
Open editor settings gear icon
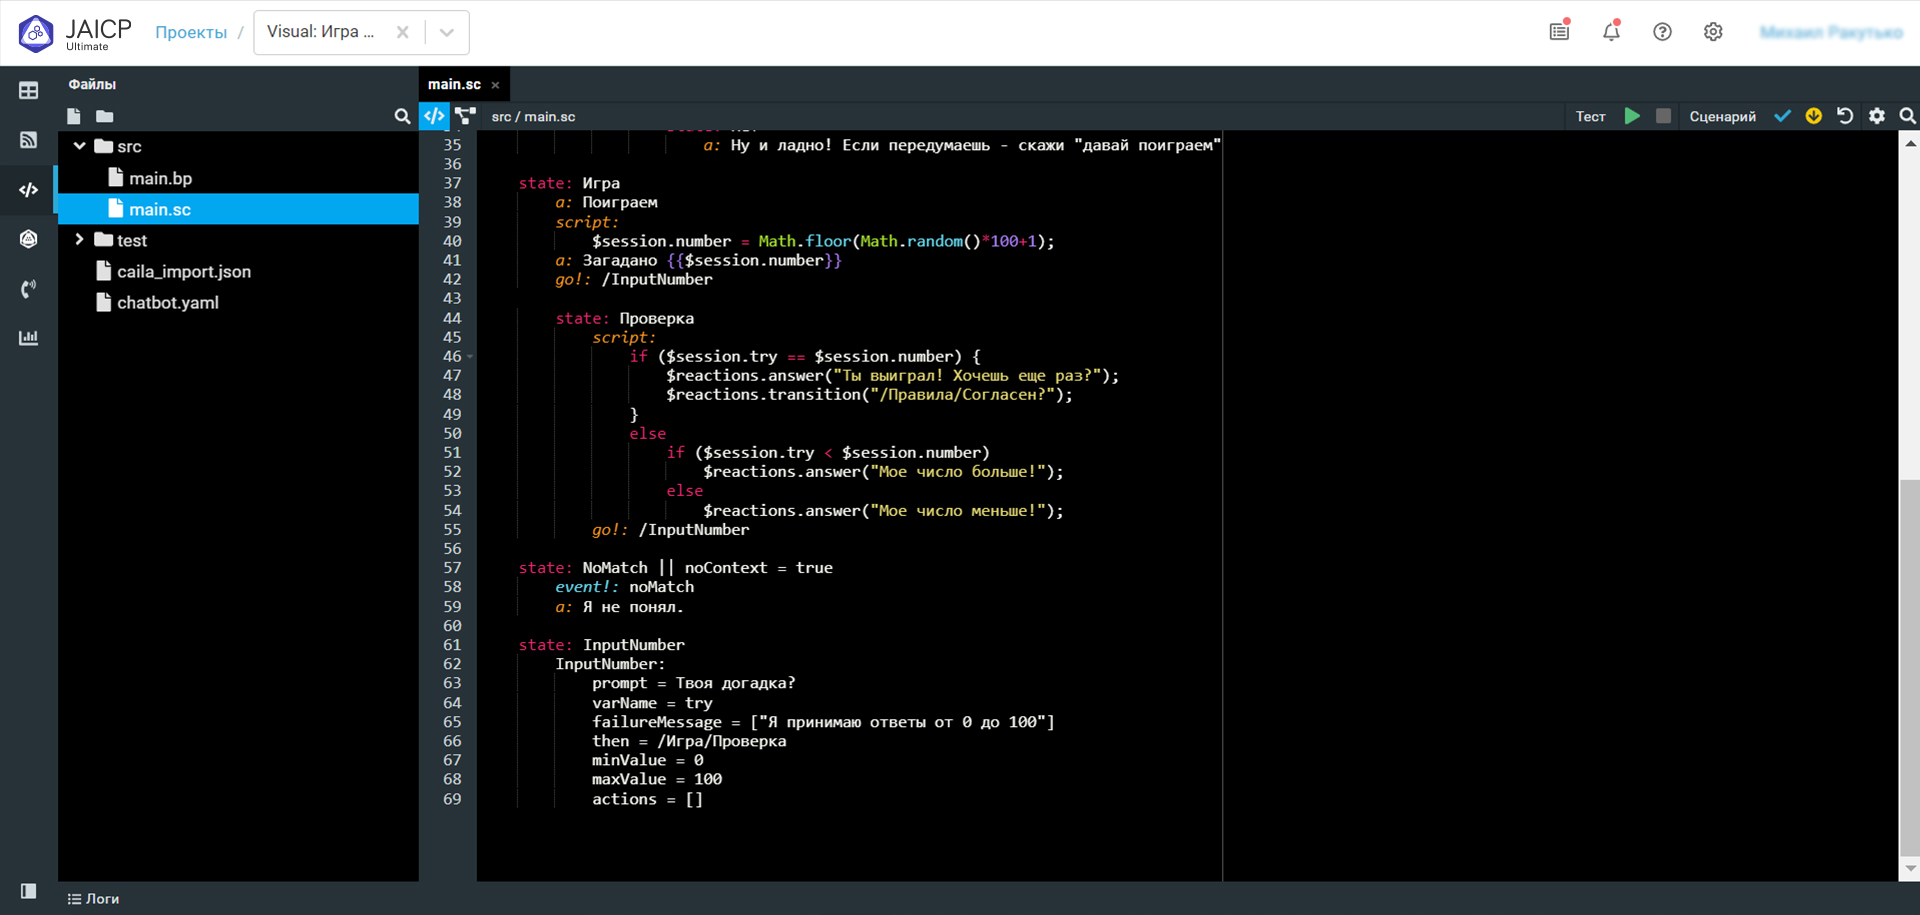tap(1877, 116)
